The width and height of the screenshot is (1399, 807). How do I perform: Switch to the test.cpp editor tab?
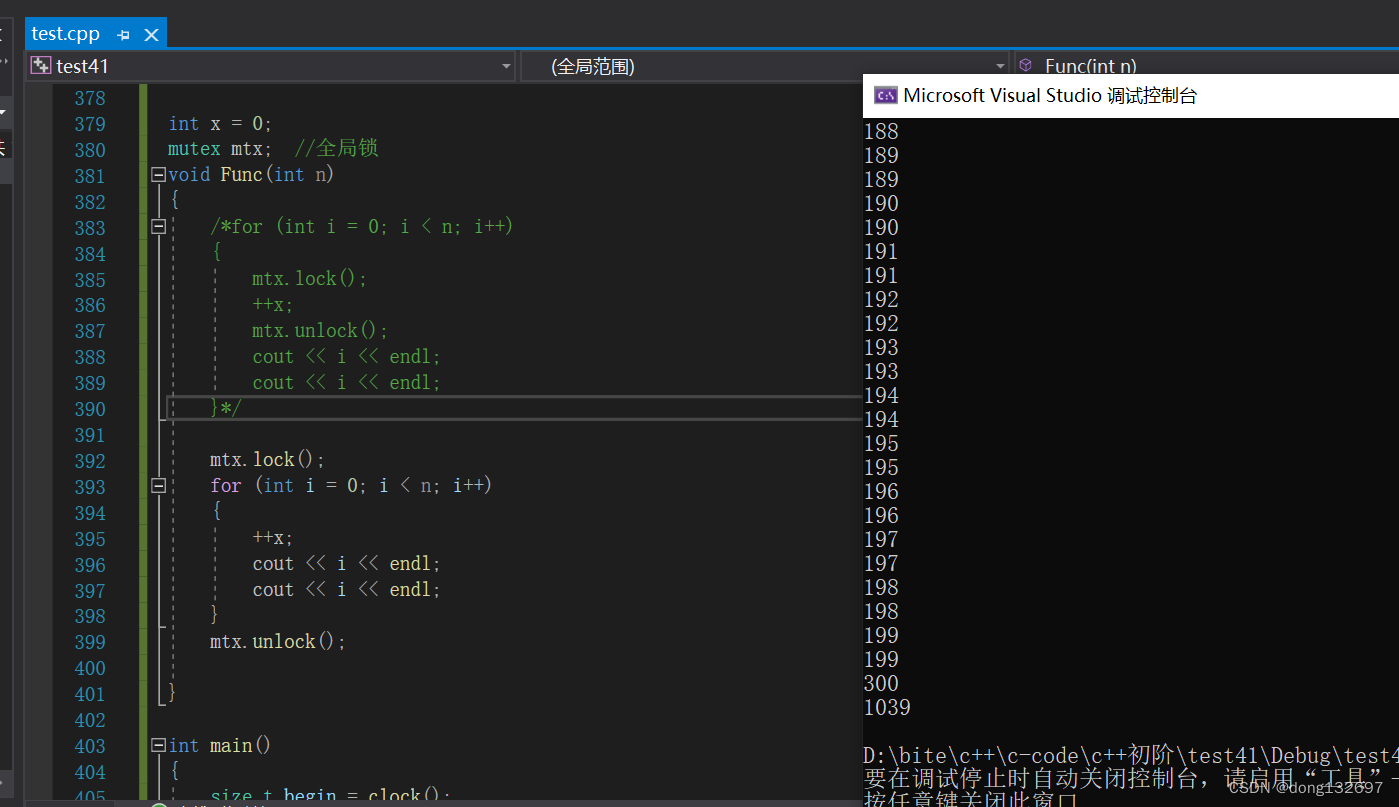point(66,34)
